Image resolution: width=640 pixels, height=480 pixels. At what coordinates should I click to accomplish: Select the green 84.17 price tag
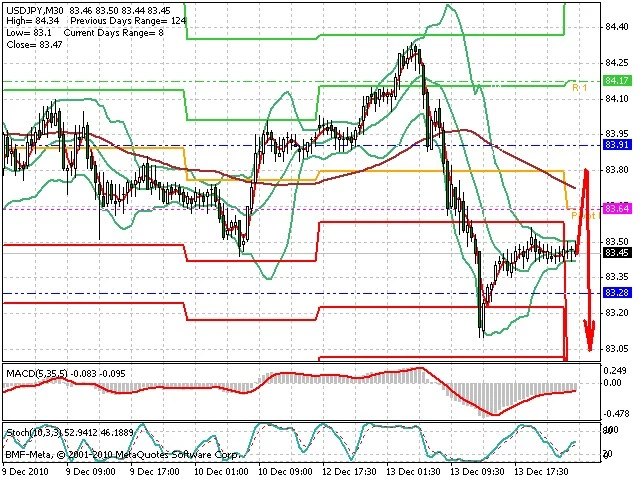click(x=617, y=80)
